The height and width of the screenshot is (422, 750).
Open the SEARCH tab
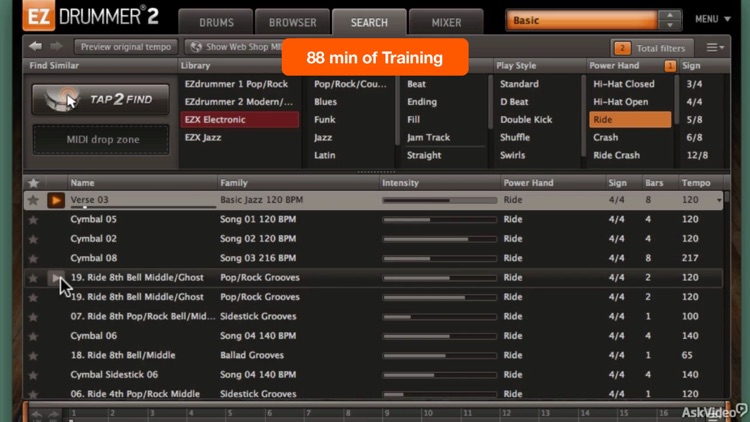(369, 22)
